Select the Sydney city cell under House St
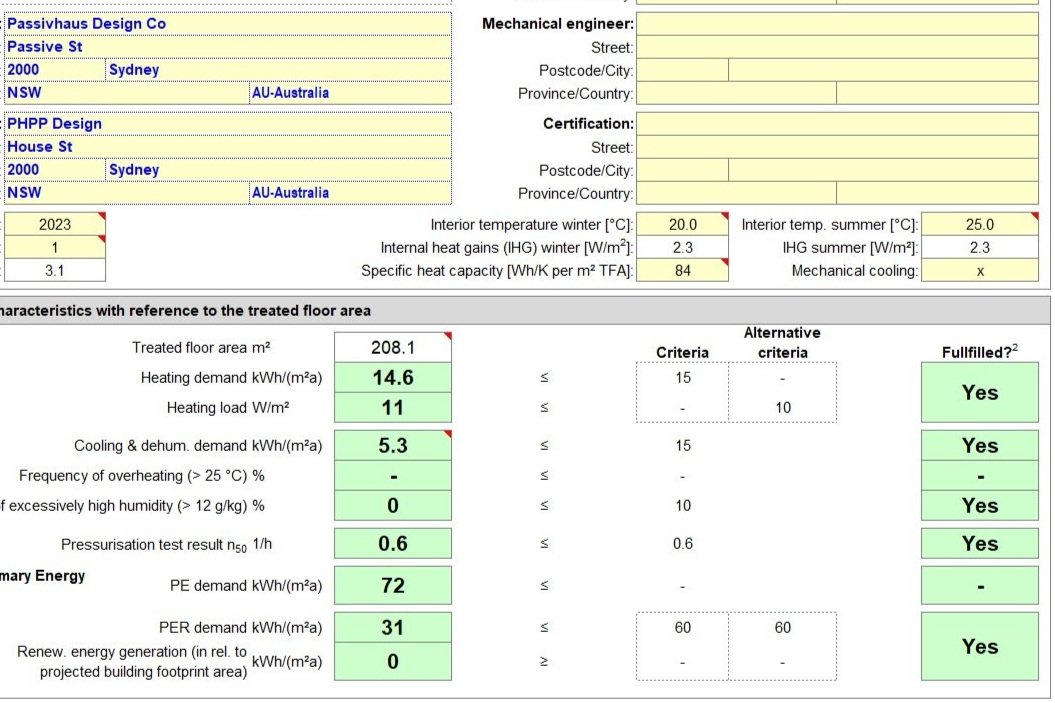Screen dimensions: 1055x703 279,170
